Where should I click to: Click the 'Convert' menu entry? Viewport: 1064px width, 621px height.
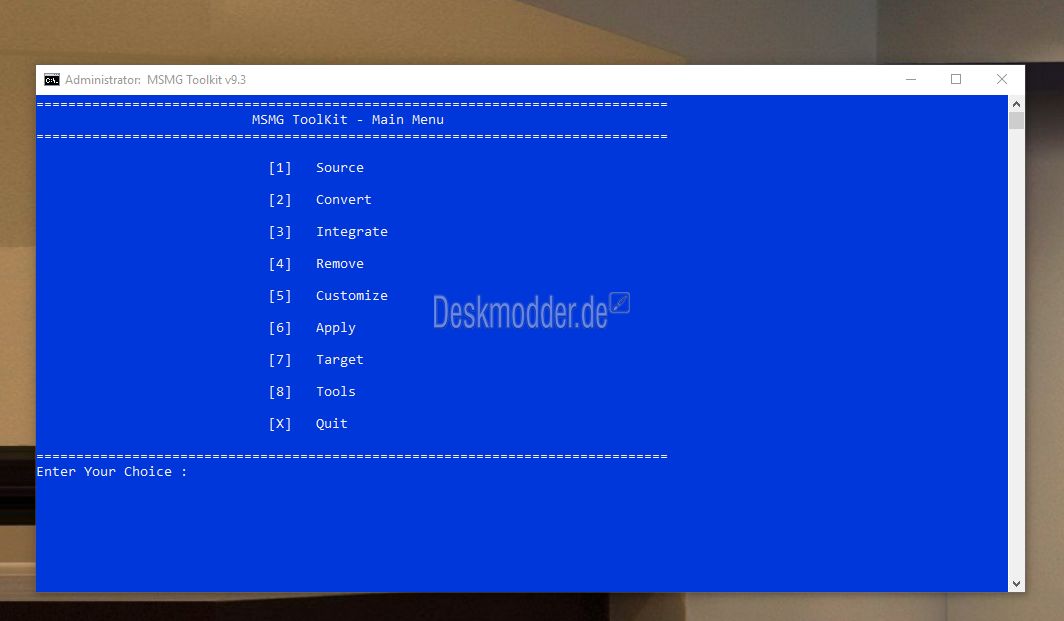343,200
